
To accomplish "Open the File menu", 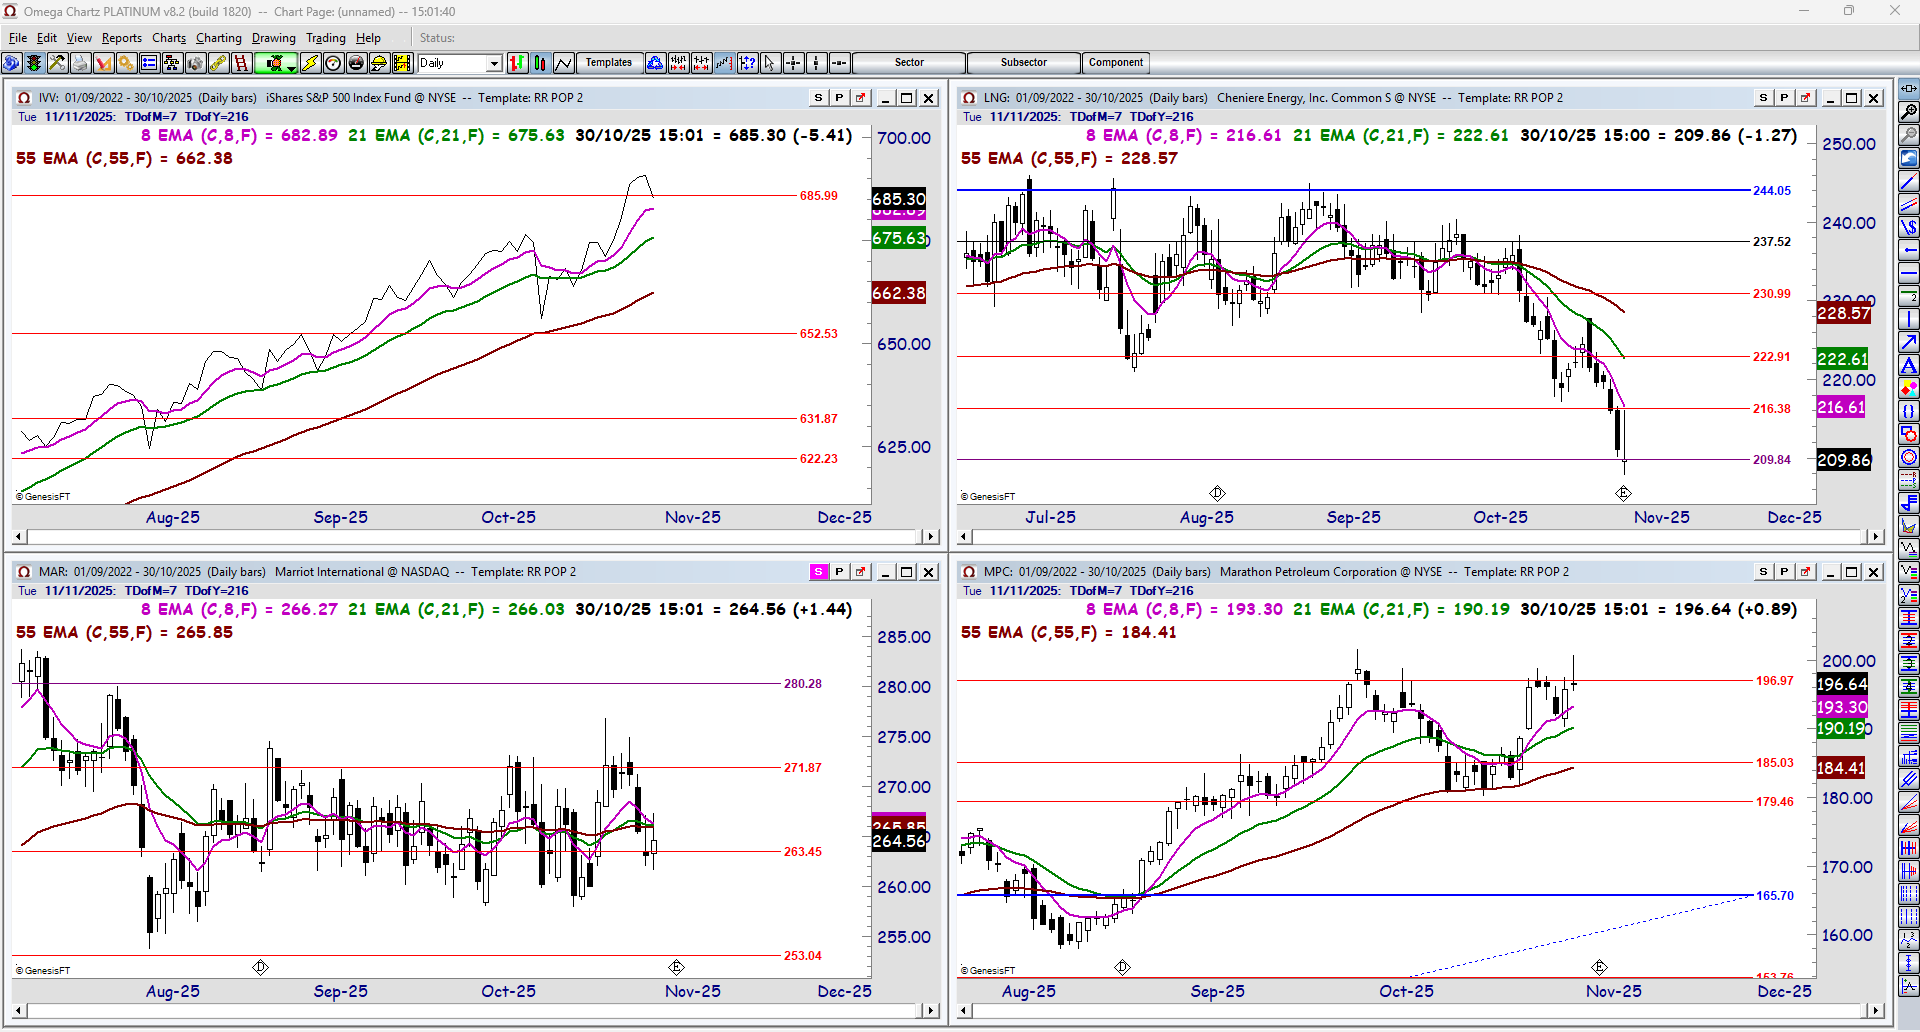I will click(x=18, y=38).
